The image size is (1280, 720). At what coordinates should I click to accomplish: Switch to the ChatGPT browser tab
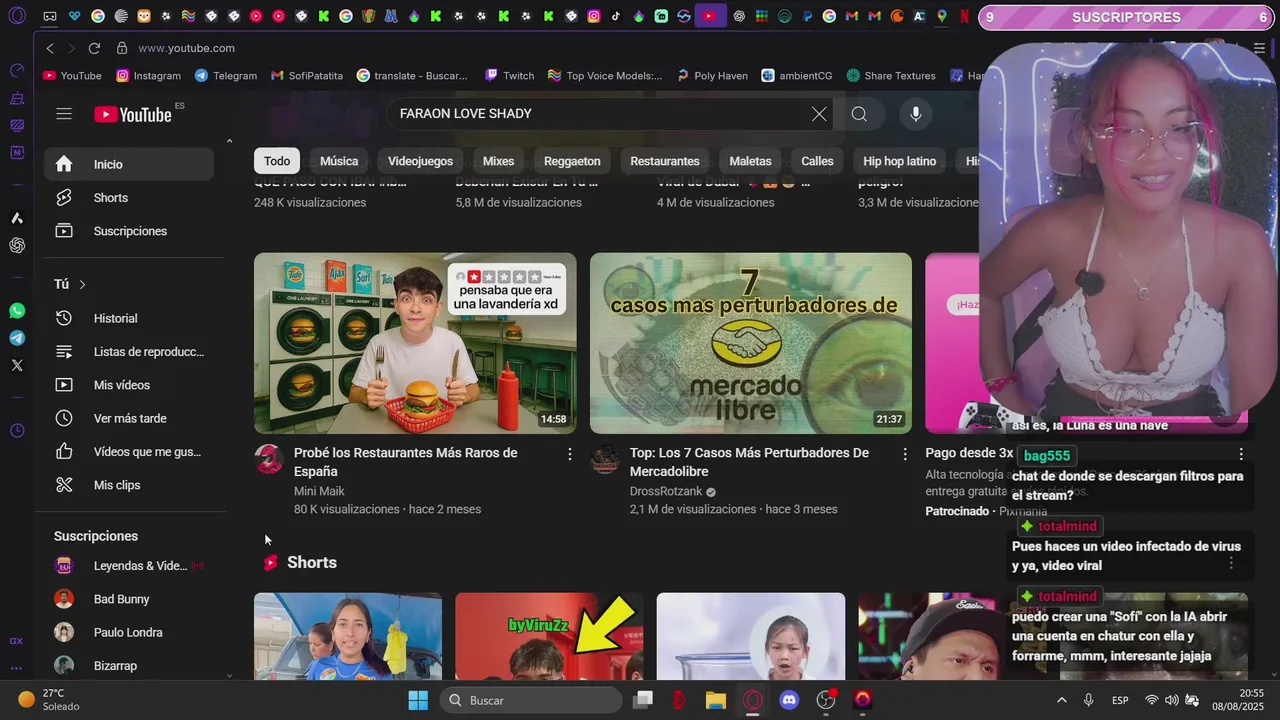coord(739,16)
